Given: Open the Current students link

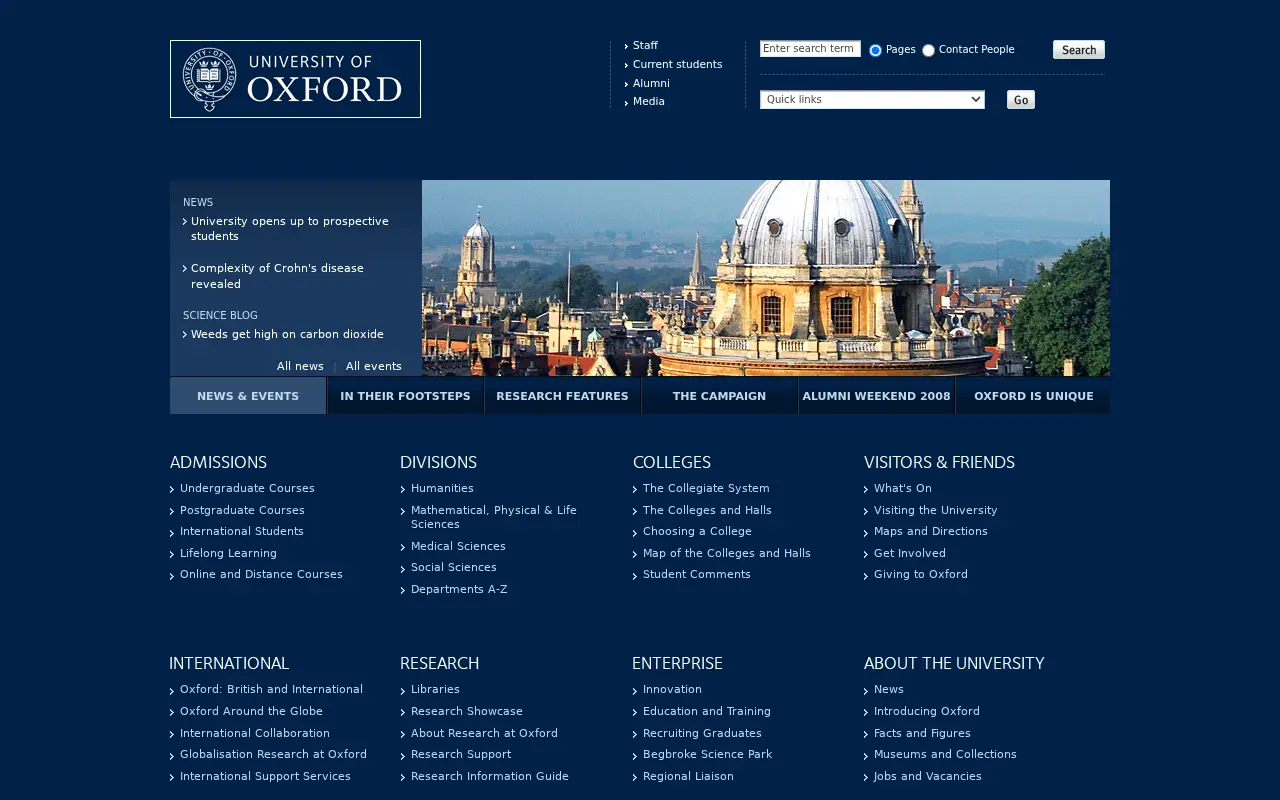Looking at the screenshot, I should pos(677,64).
